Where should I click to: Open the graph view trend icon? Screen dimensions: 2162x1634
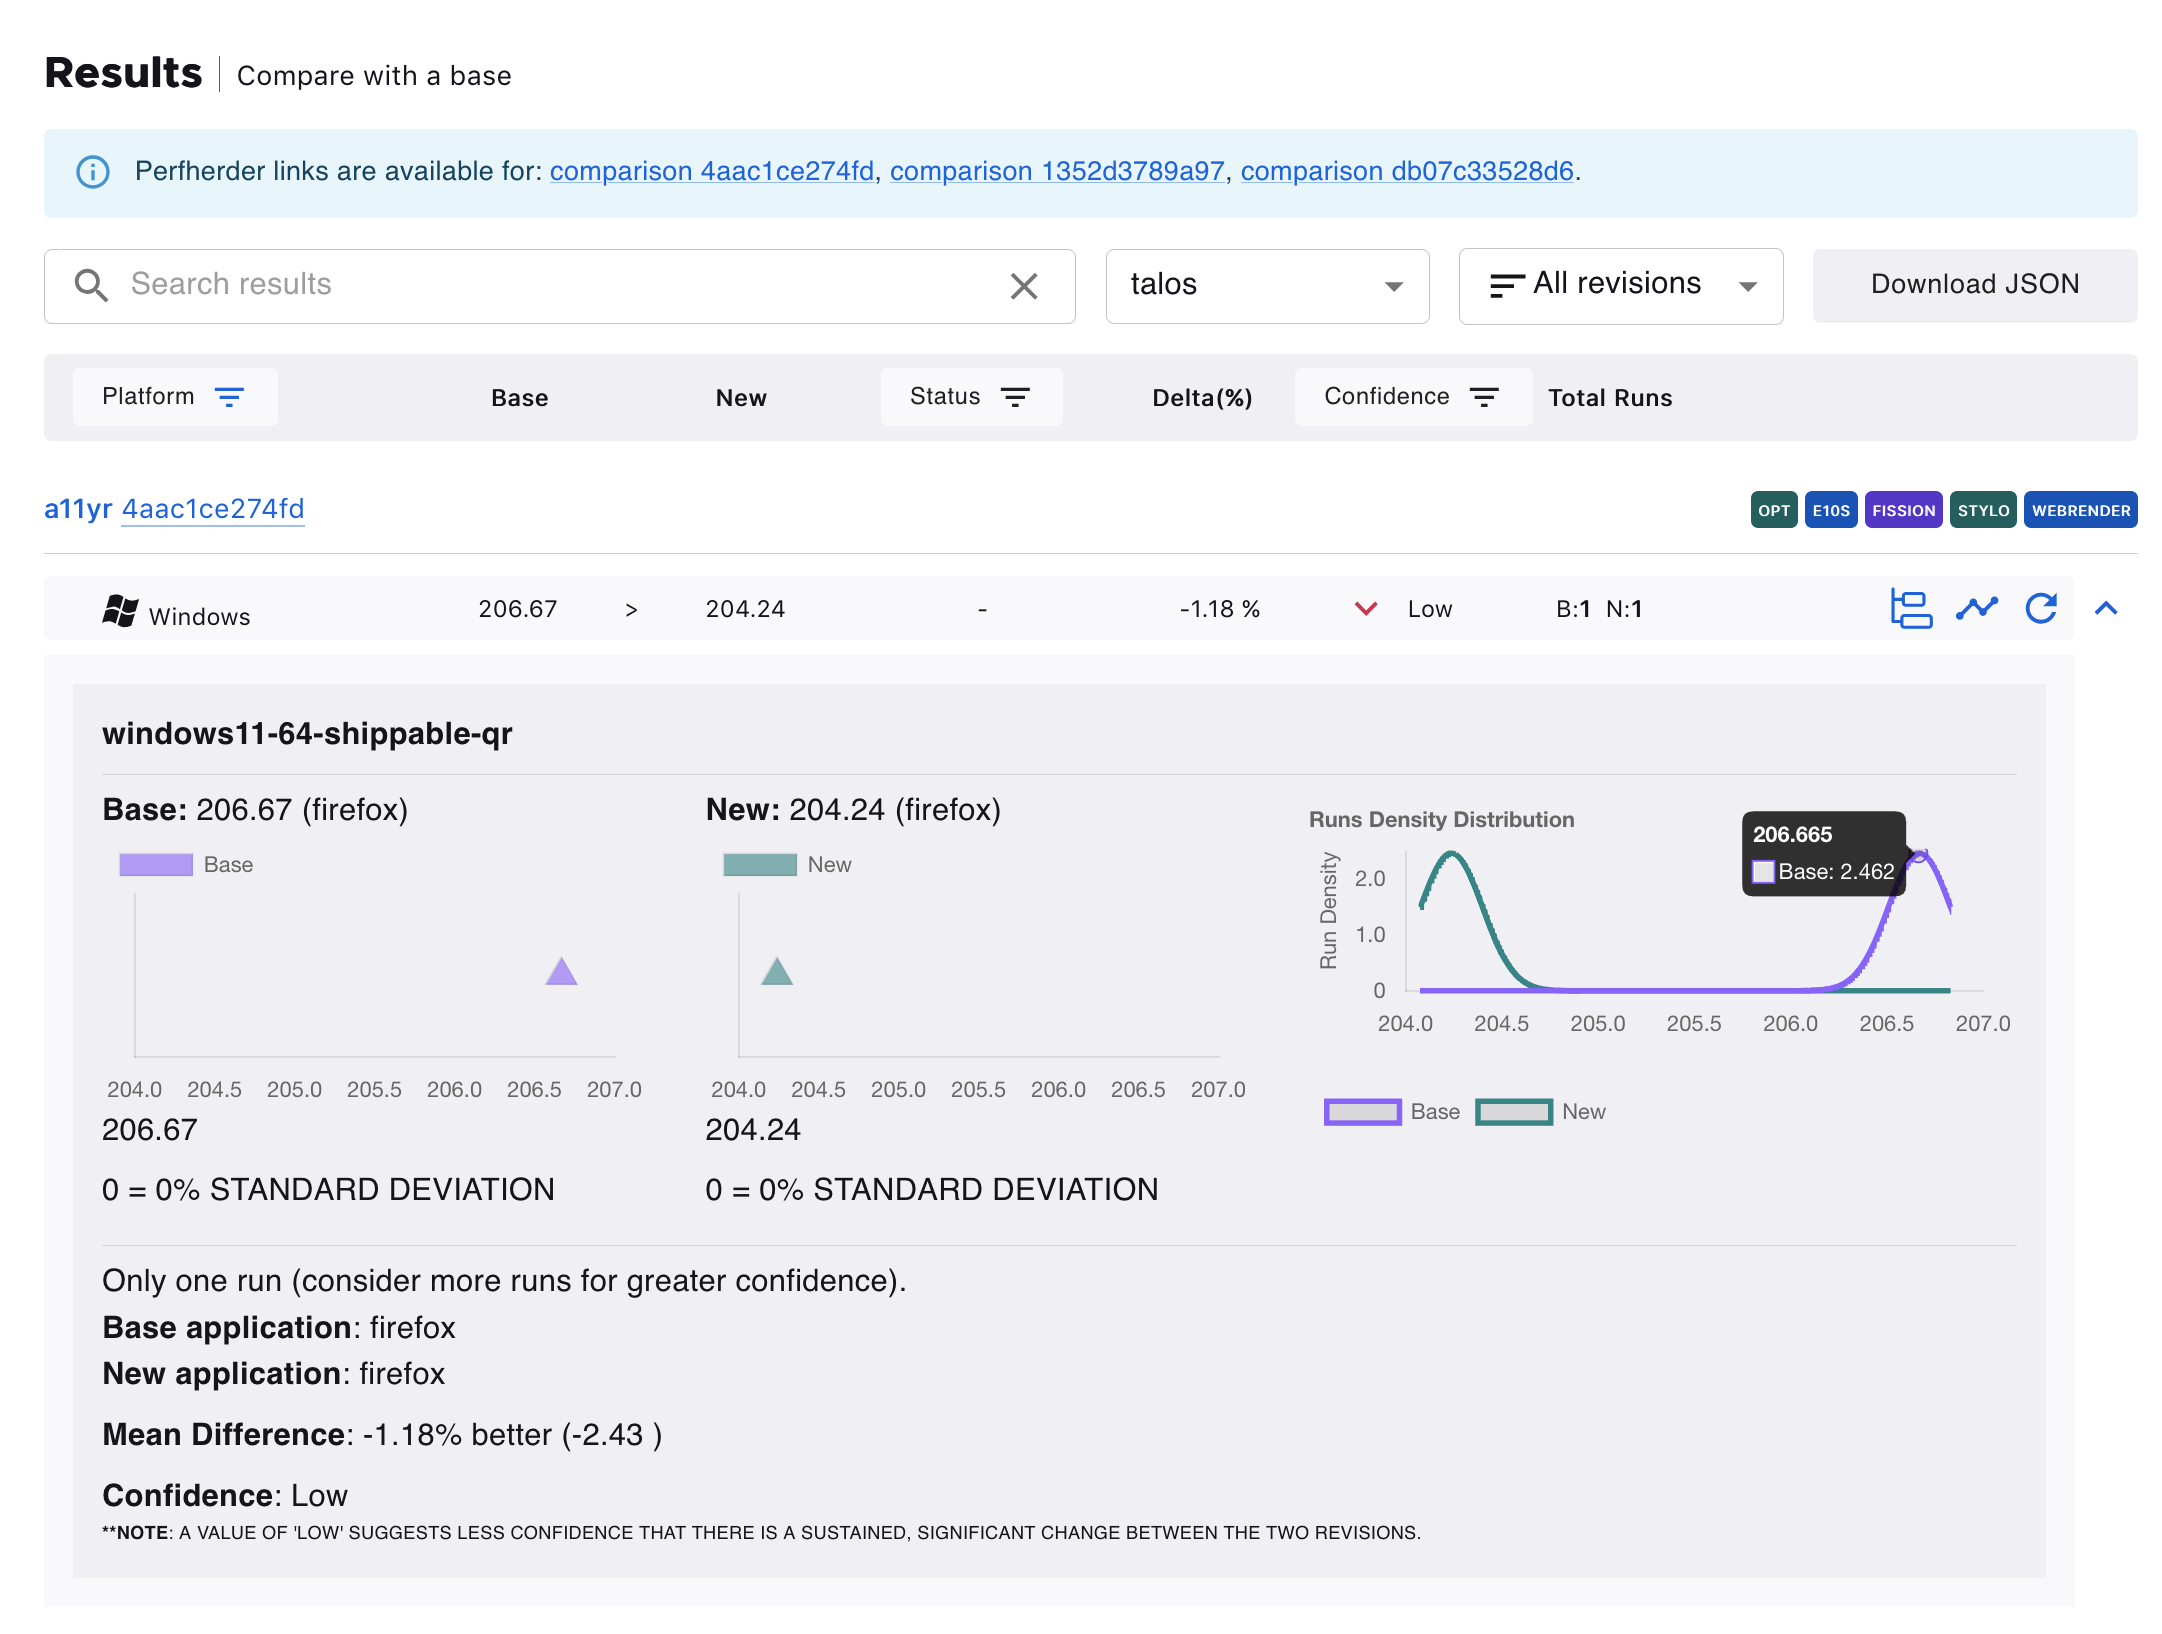point(1976,609)
